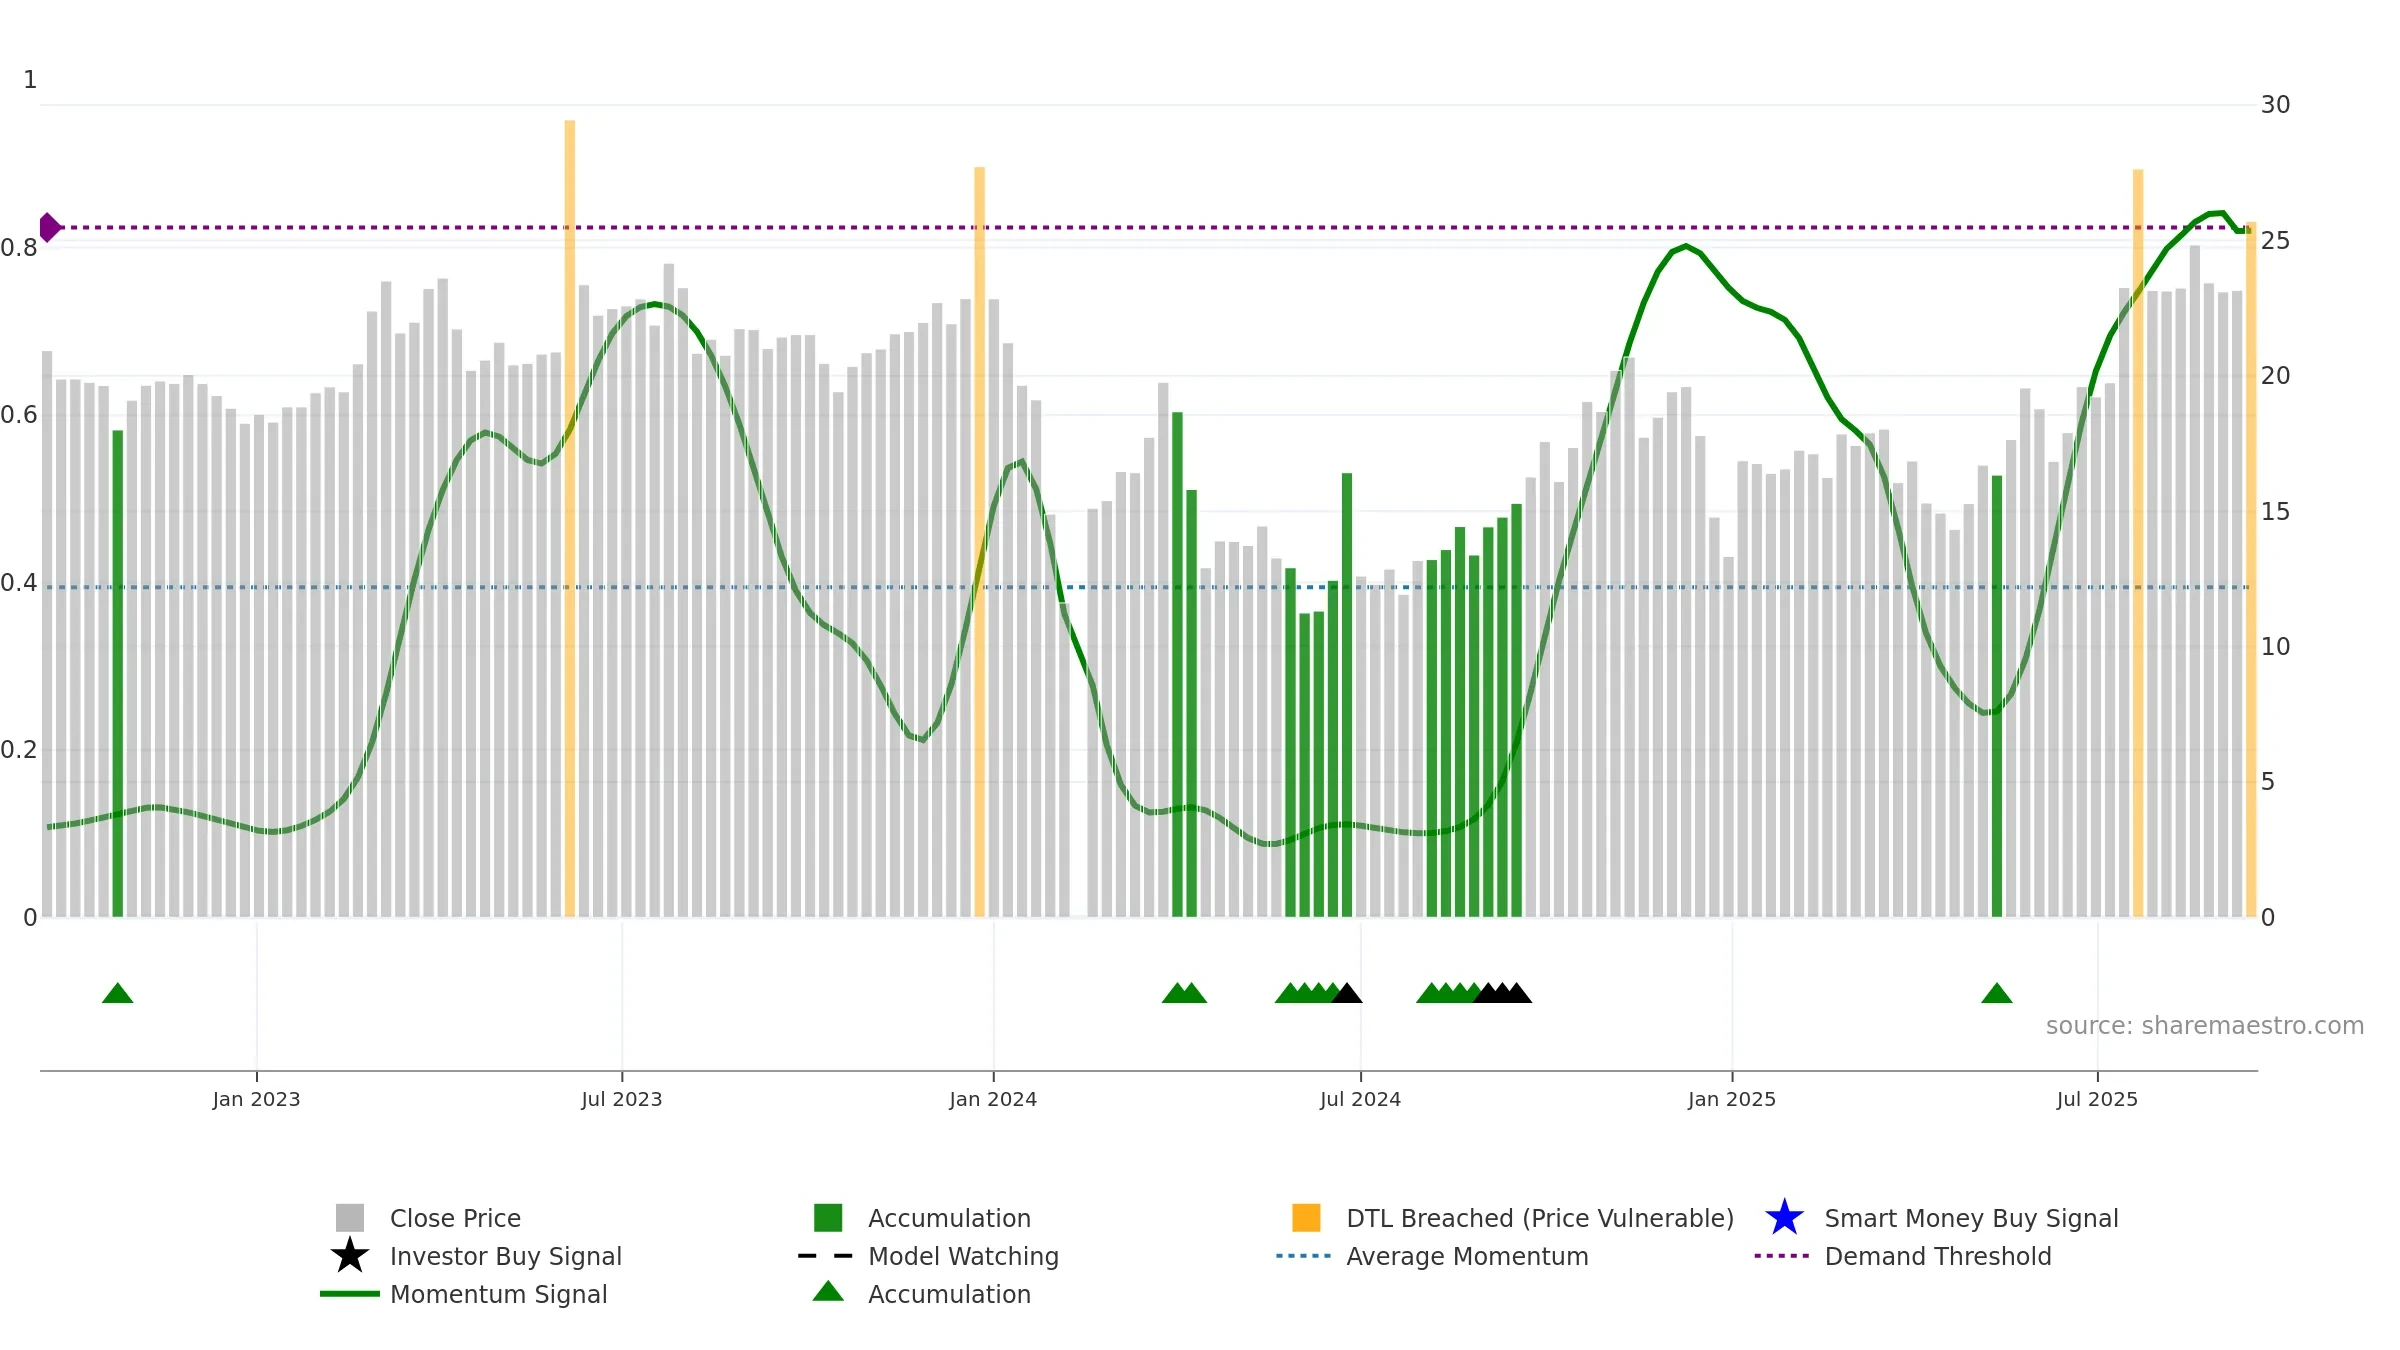This screenshot has width=2400, height=1350.
Task: Click the green Accumulation triangle legend icon
Action: (x=828, y=1292)
